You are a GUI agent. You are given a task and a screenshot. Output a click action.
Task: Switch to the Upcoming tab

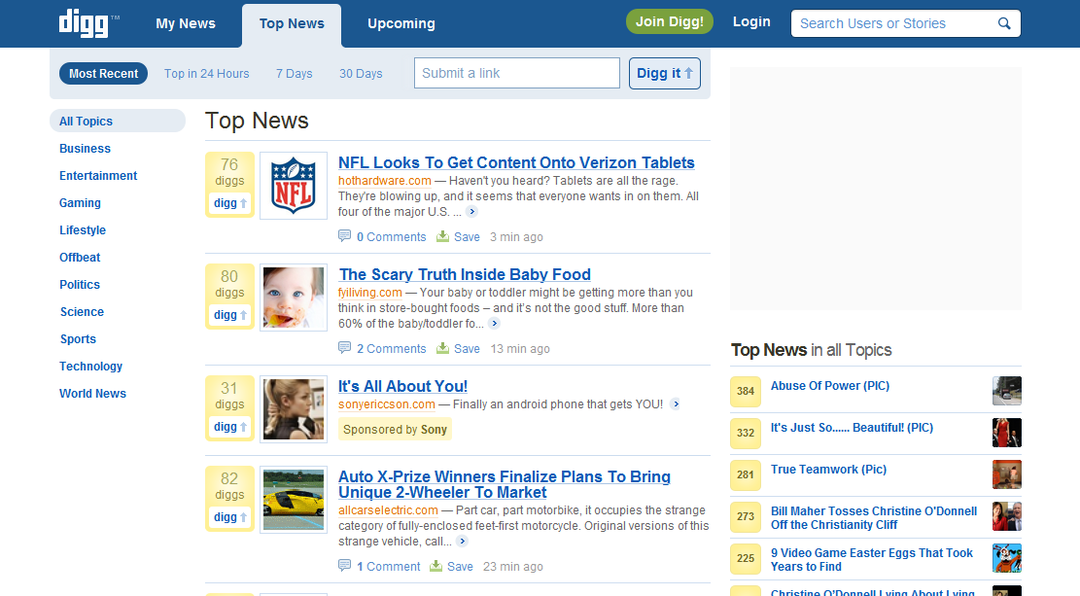pos(401,22)
